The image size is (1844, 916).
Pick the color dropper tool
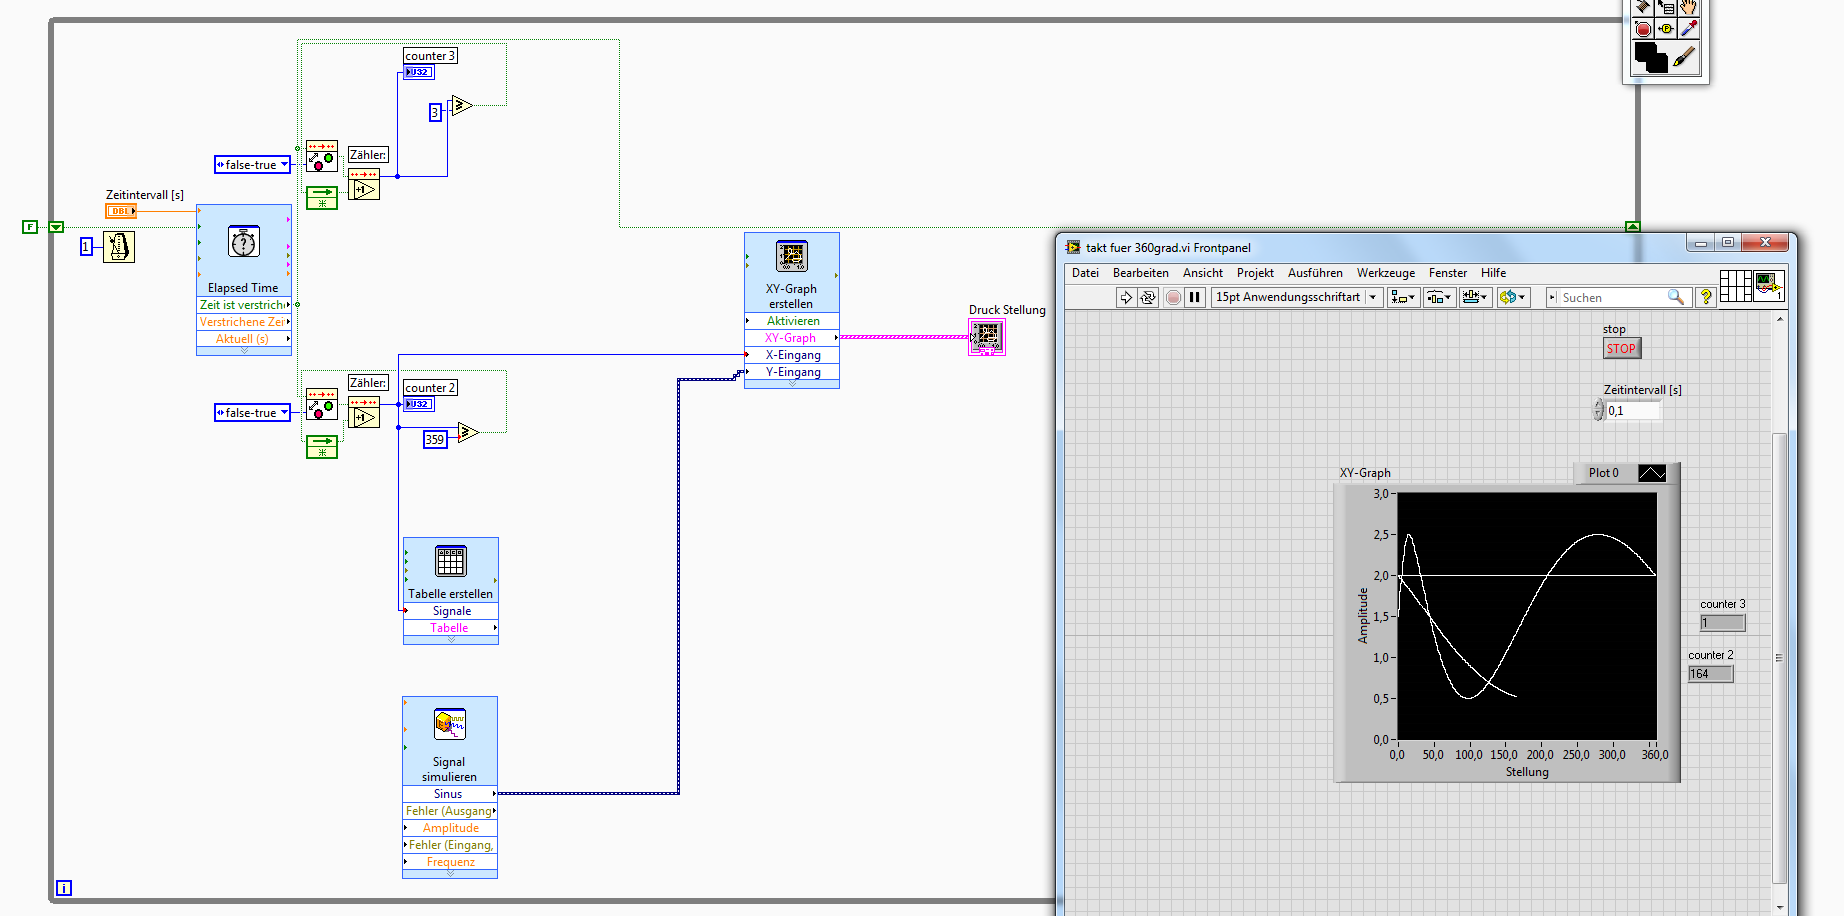tap(1689, 29)
